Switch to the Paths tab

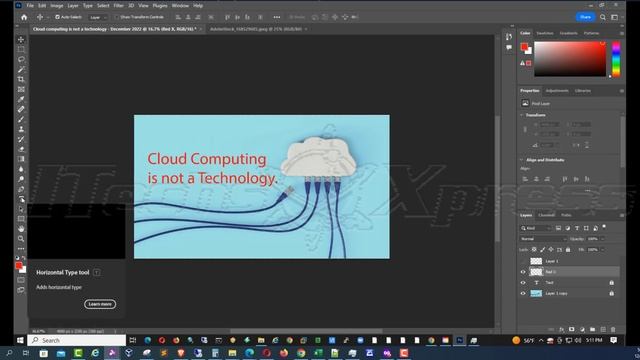566,215
